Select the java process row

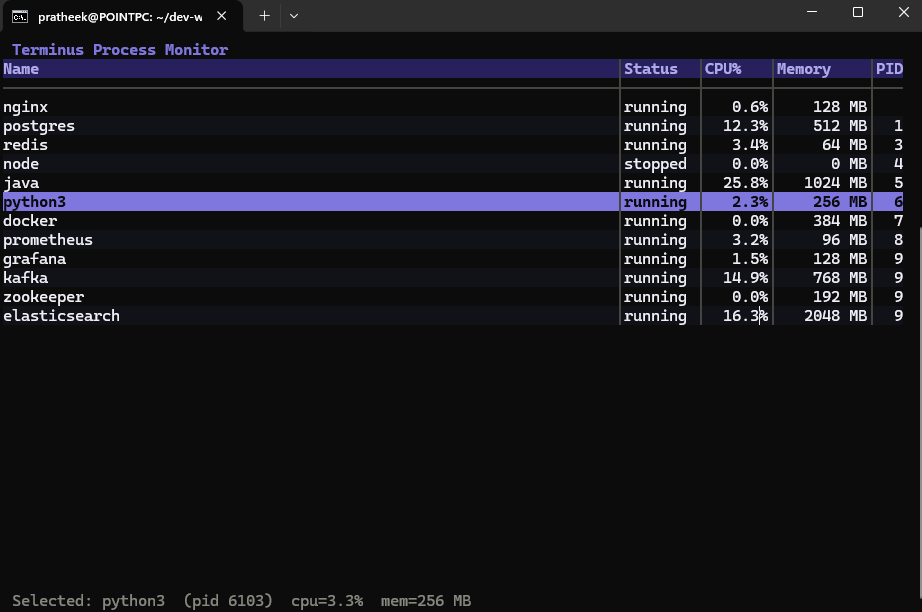(453, 183)
